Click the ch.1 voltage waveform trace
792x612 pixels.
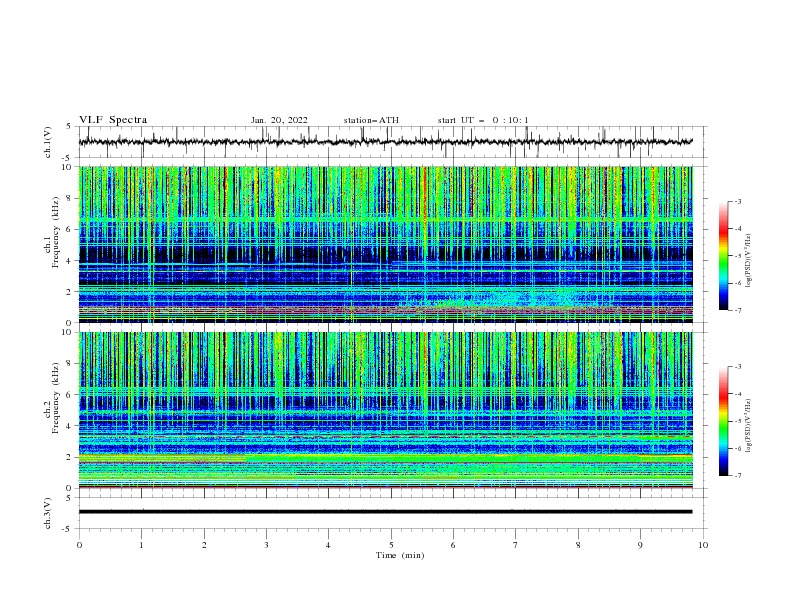385,142
